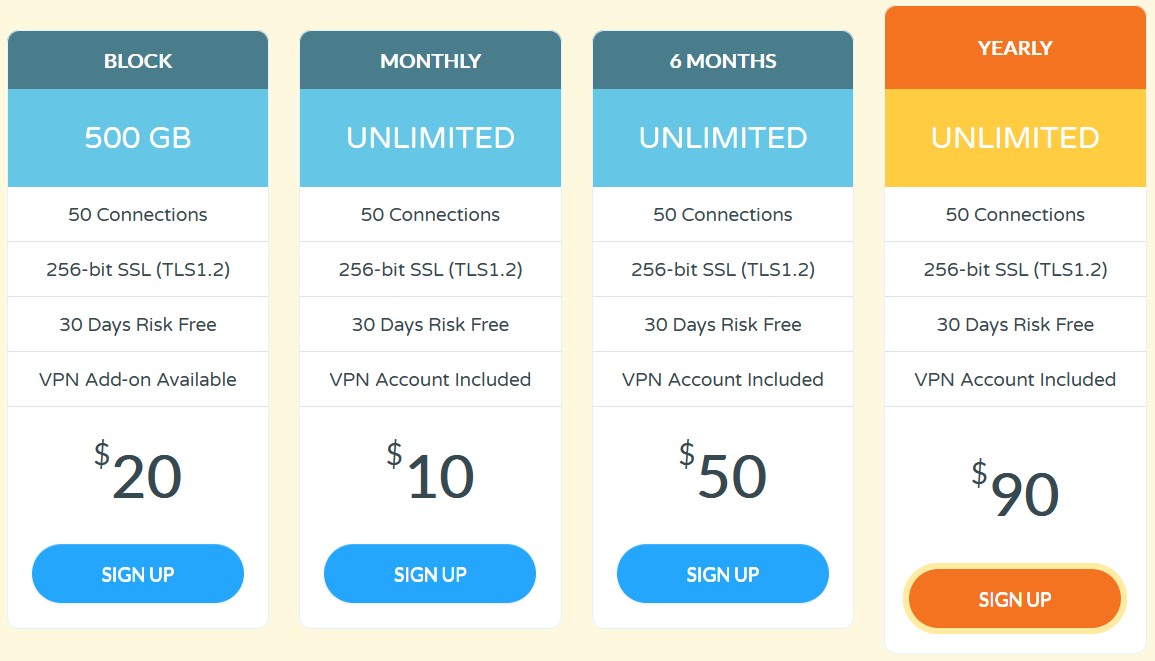Click 30 Days Risk Free in Yearly
Viewport: 1155px width, 661px height.
tap(1015, 325)
